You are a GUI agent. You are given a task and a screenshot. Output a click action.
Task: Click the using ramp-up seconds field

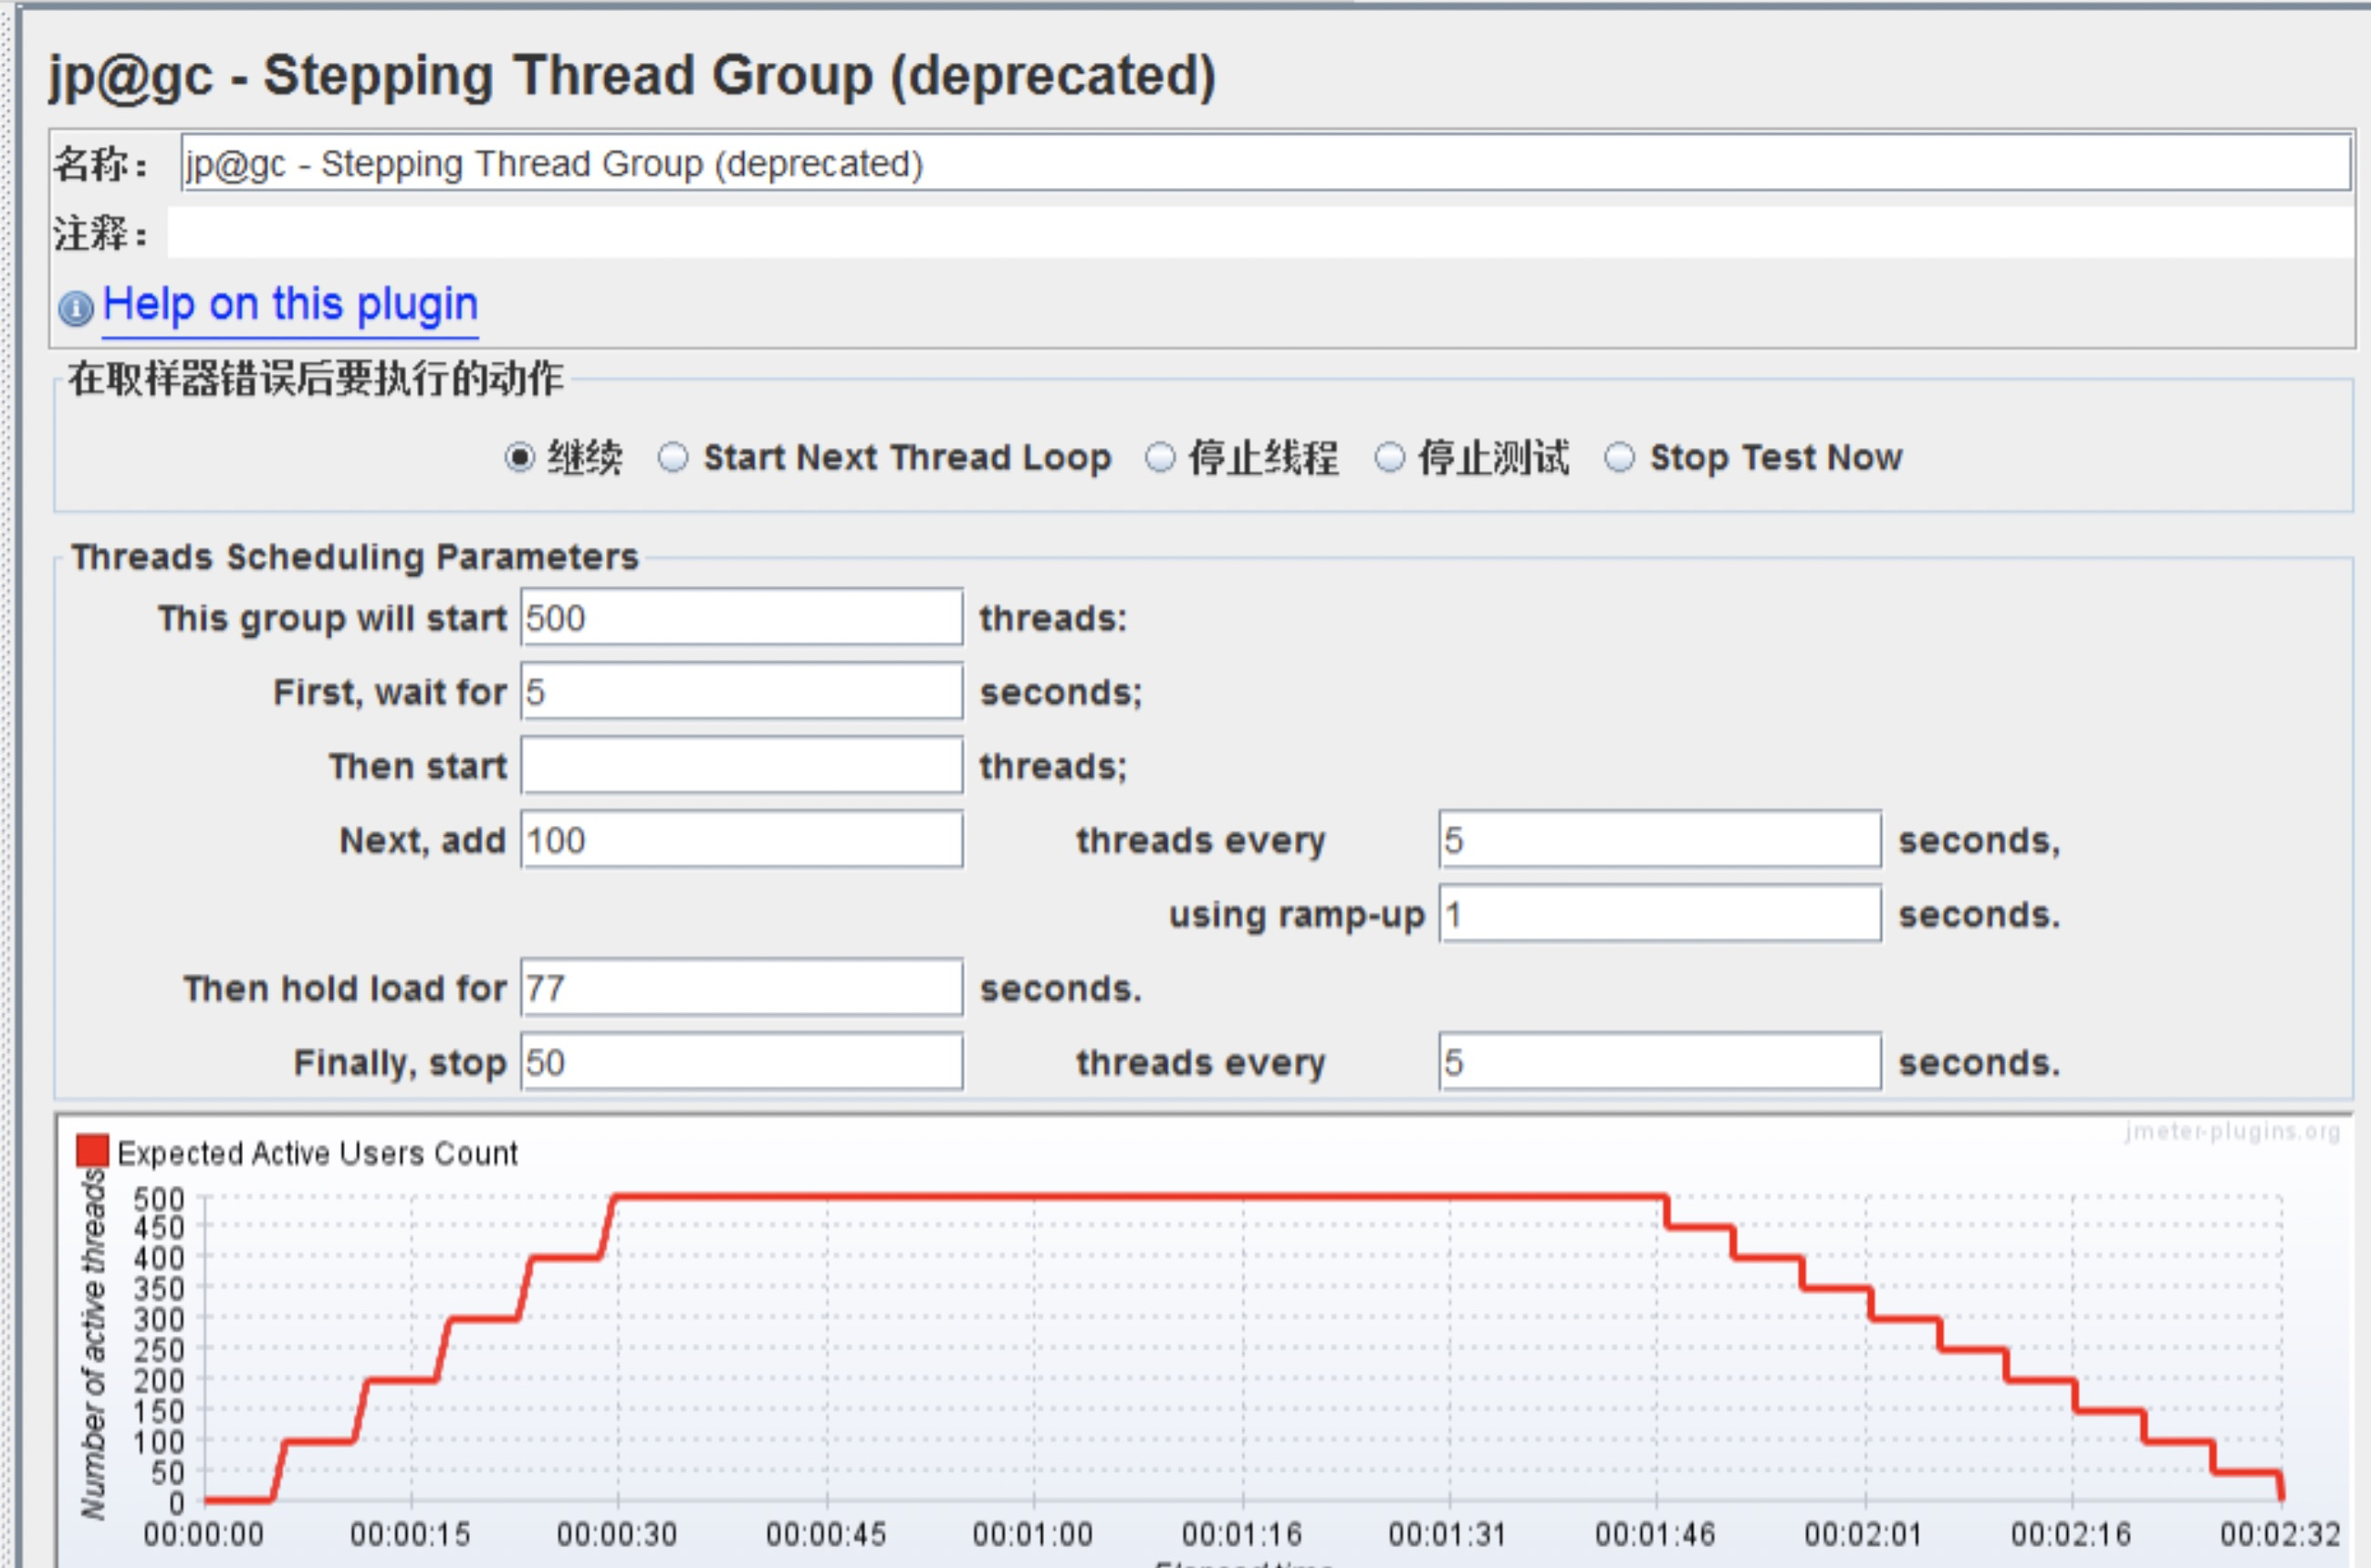1659,914
